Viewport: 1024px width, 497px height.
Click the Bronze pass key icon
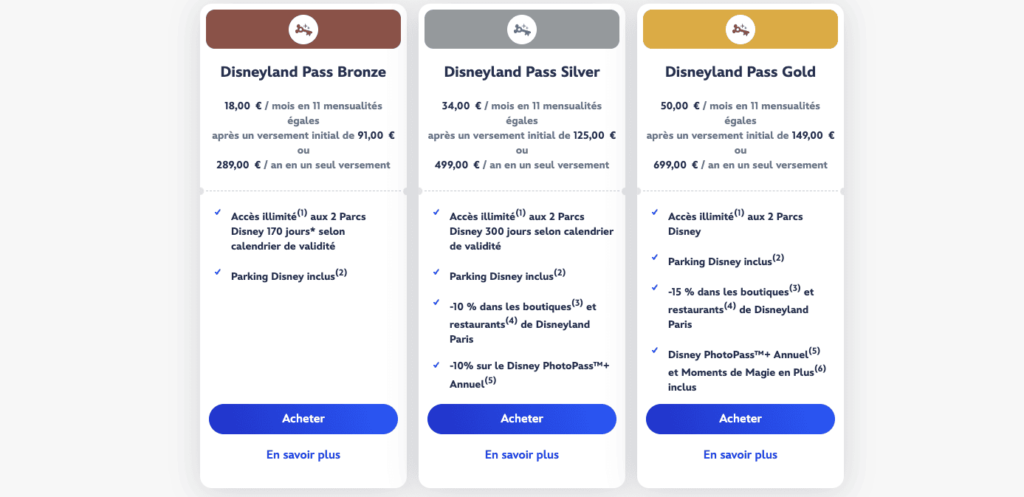tap(303, 29)
